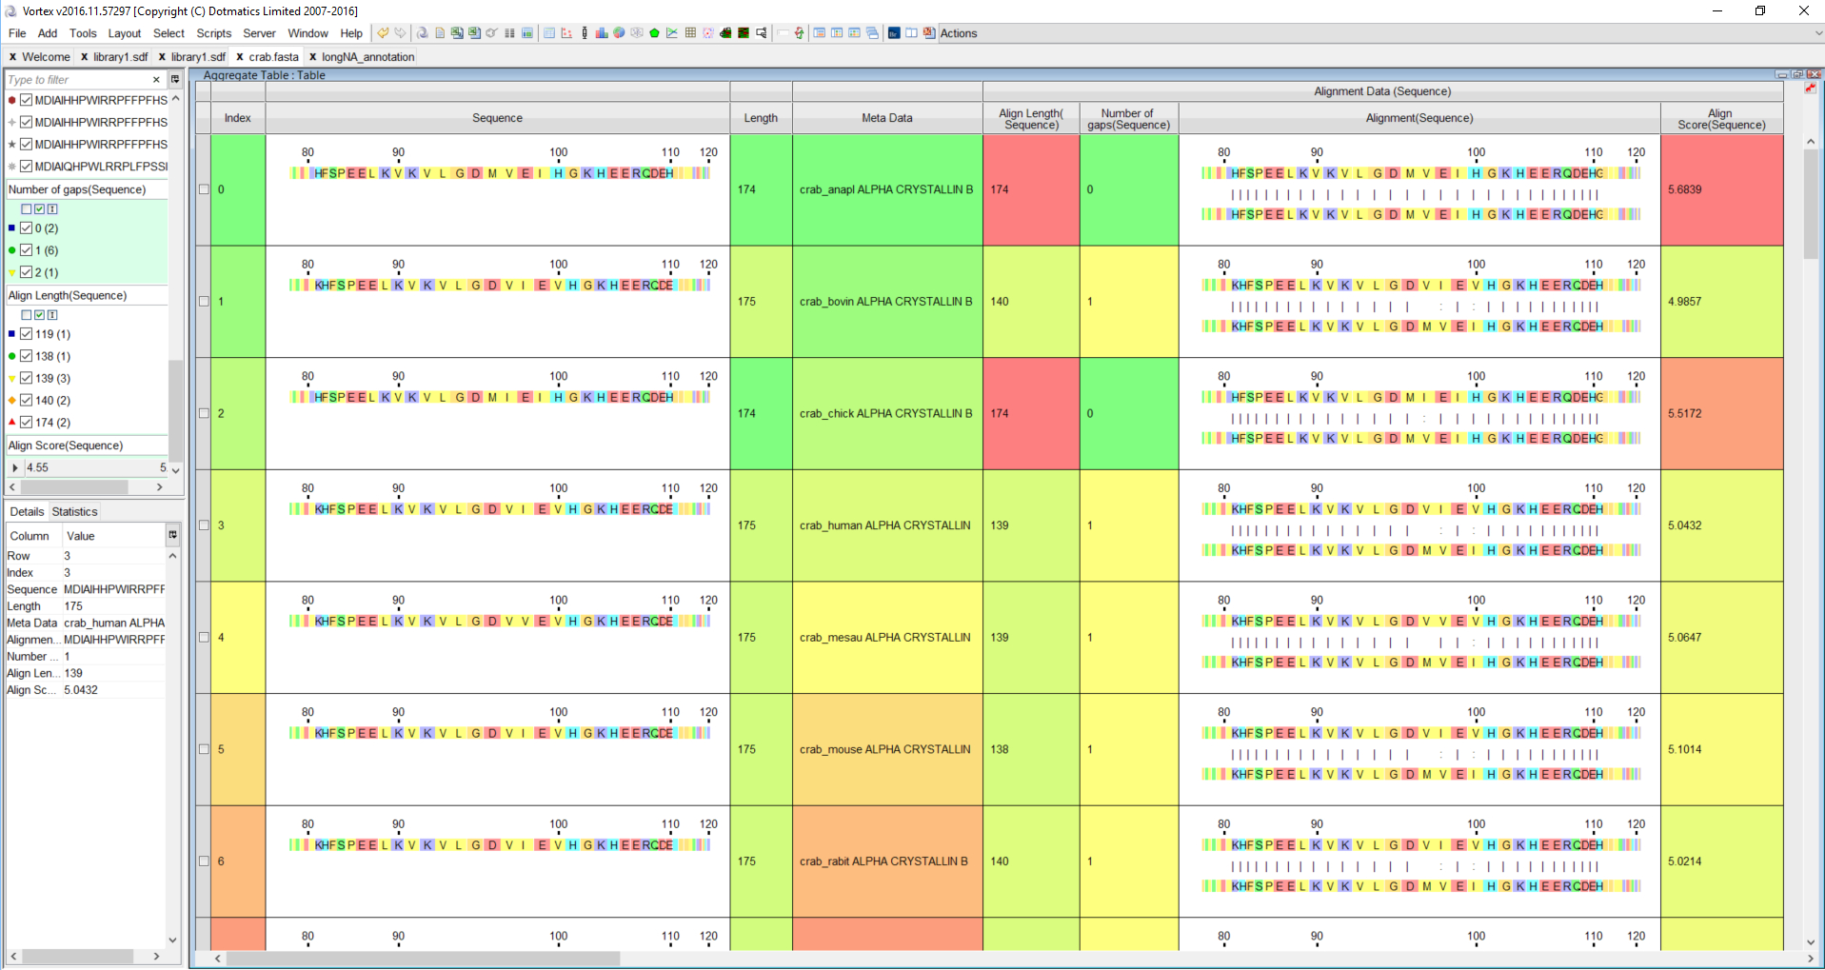Image resolution: width=1825 pixels, height=970 pixels.
Task: Open the Scripts menu
Action: coord(214,33)
